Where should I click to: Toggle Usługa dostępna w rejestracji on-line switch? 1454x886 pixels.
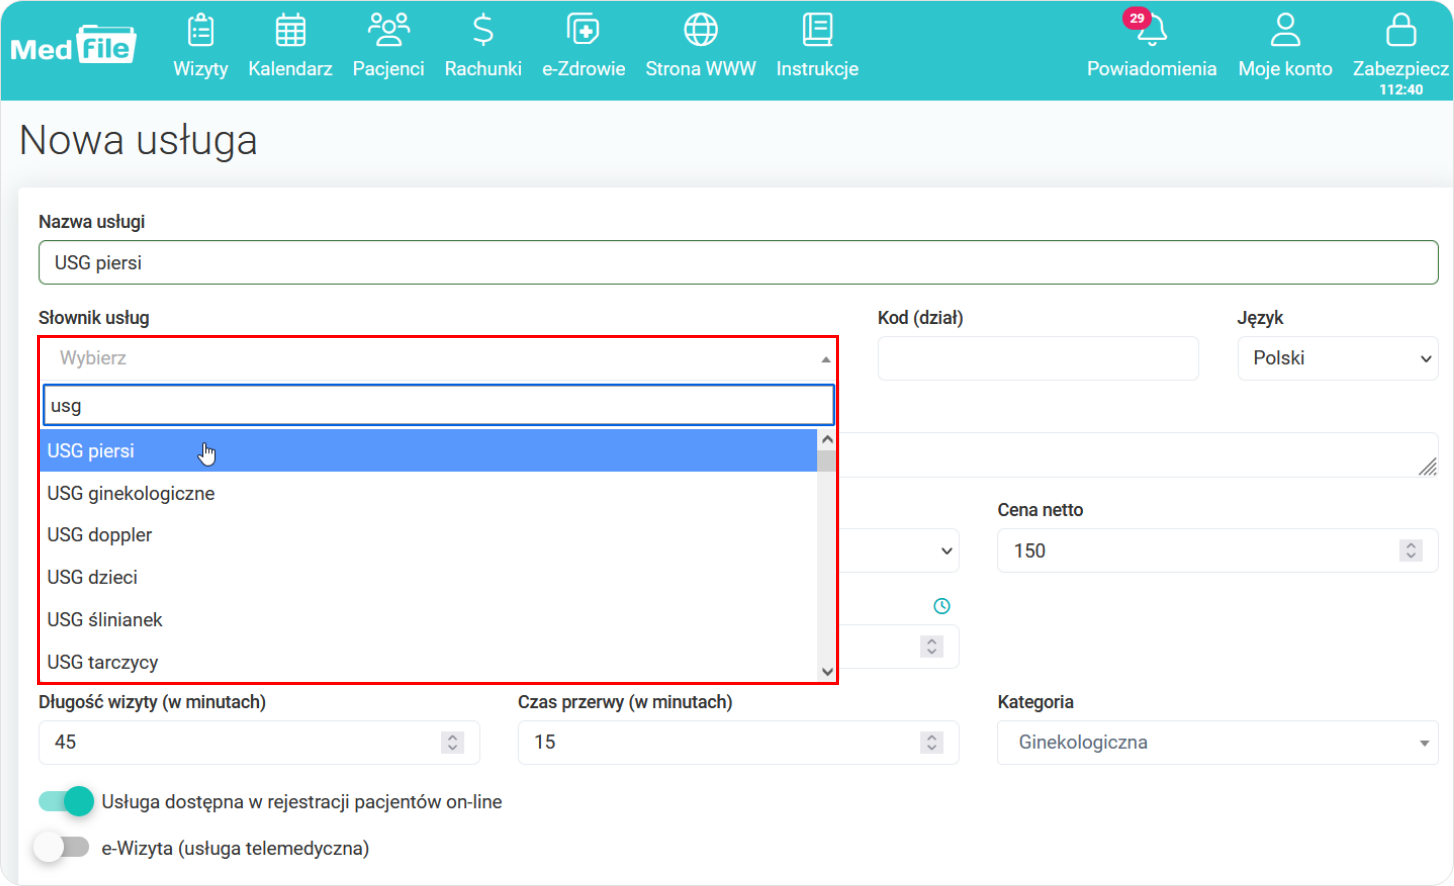[x=66, y=801]
